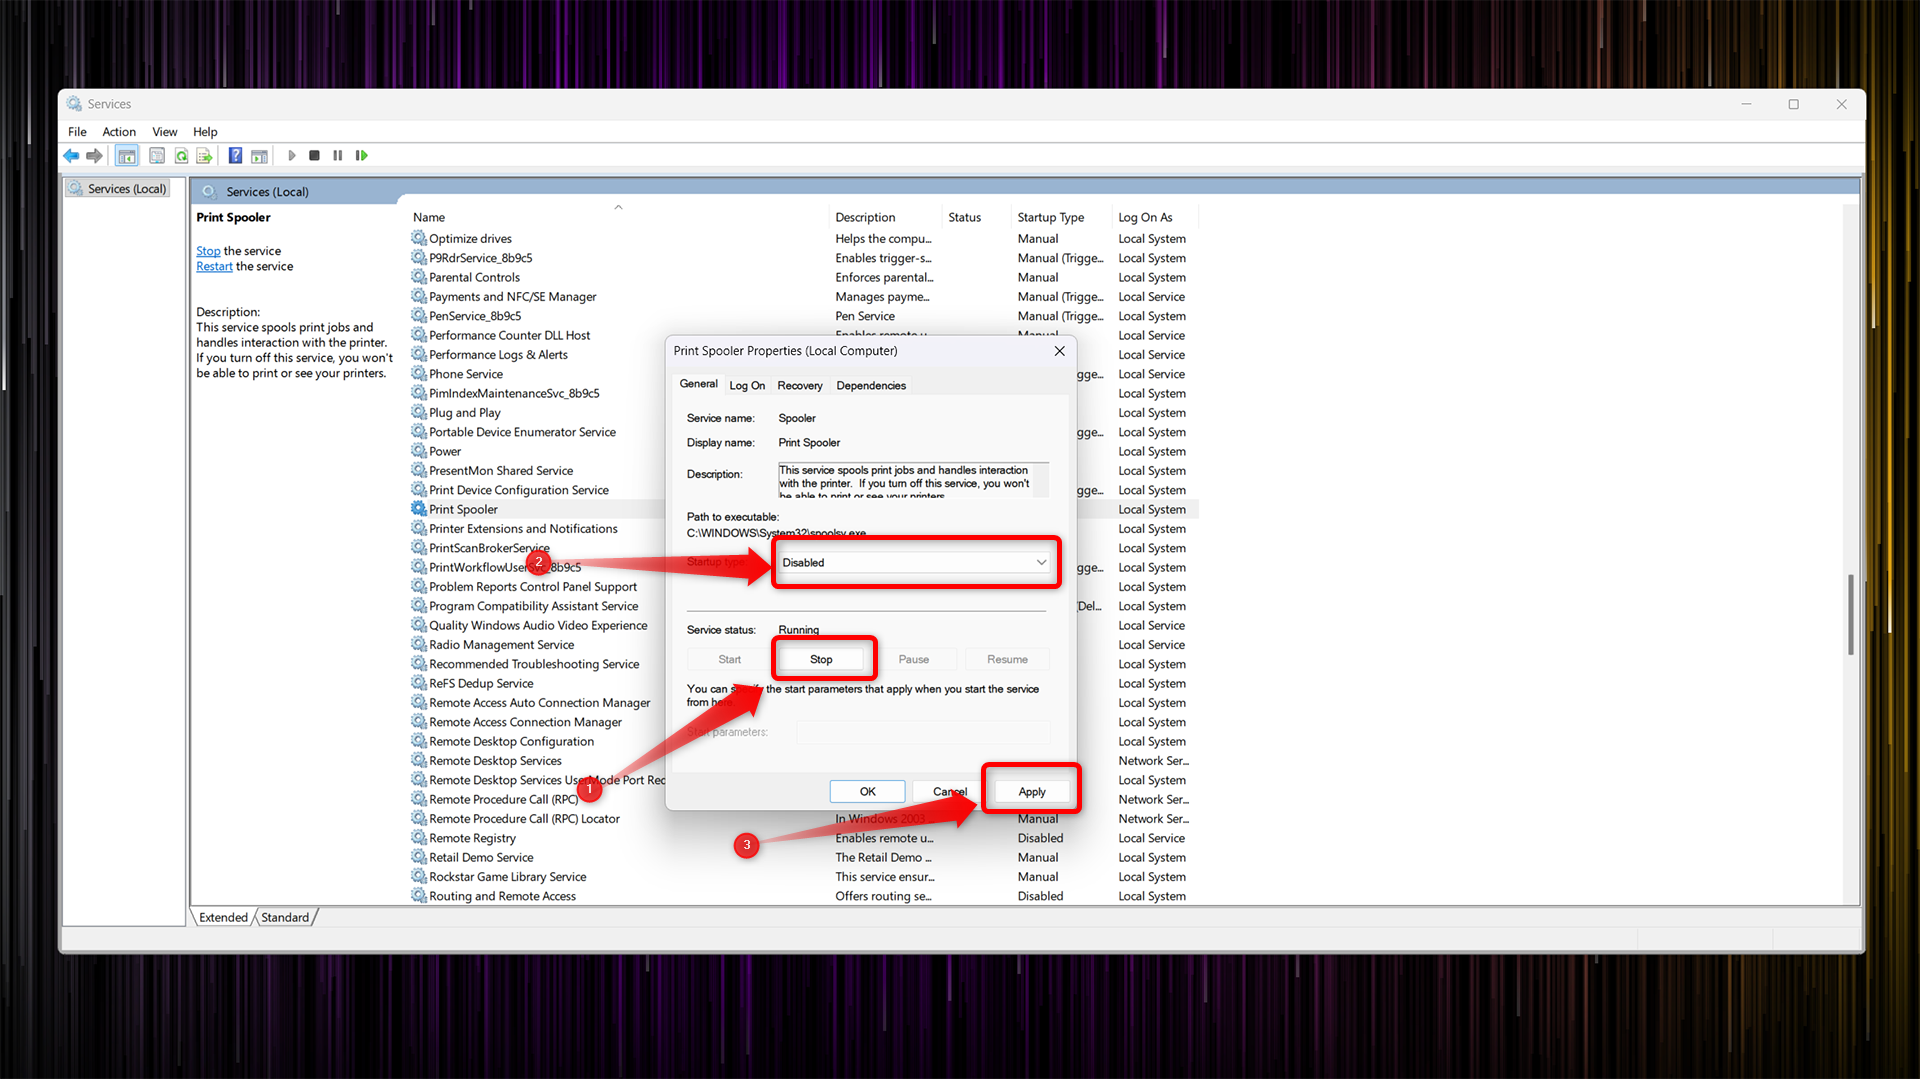Viewport: 1920px width, 1079px height.
Task: Toggle the Show/Hide Action Pane icon
Action: pos(260,155)
